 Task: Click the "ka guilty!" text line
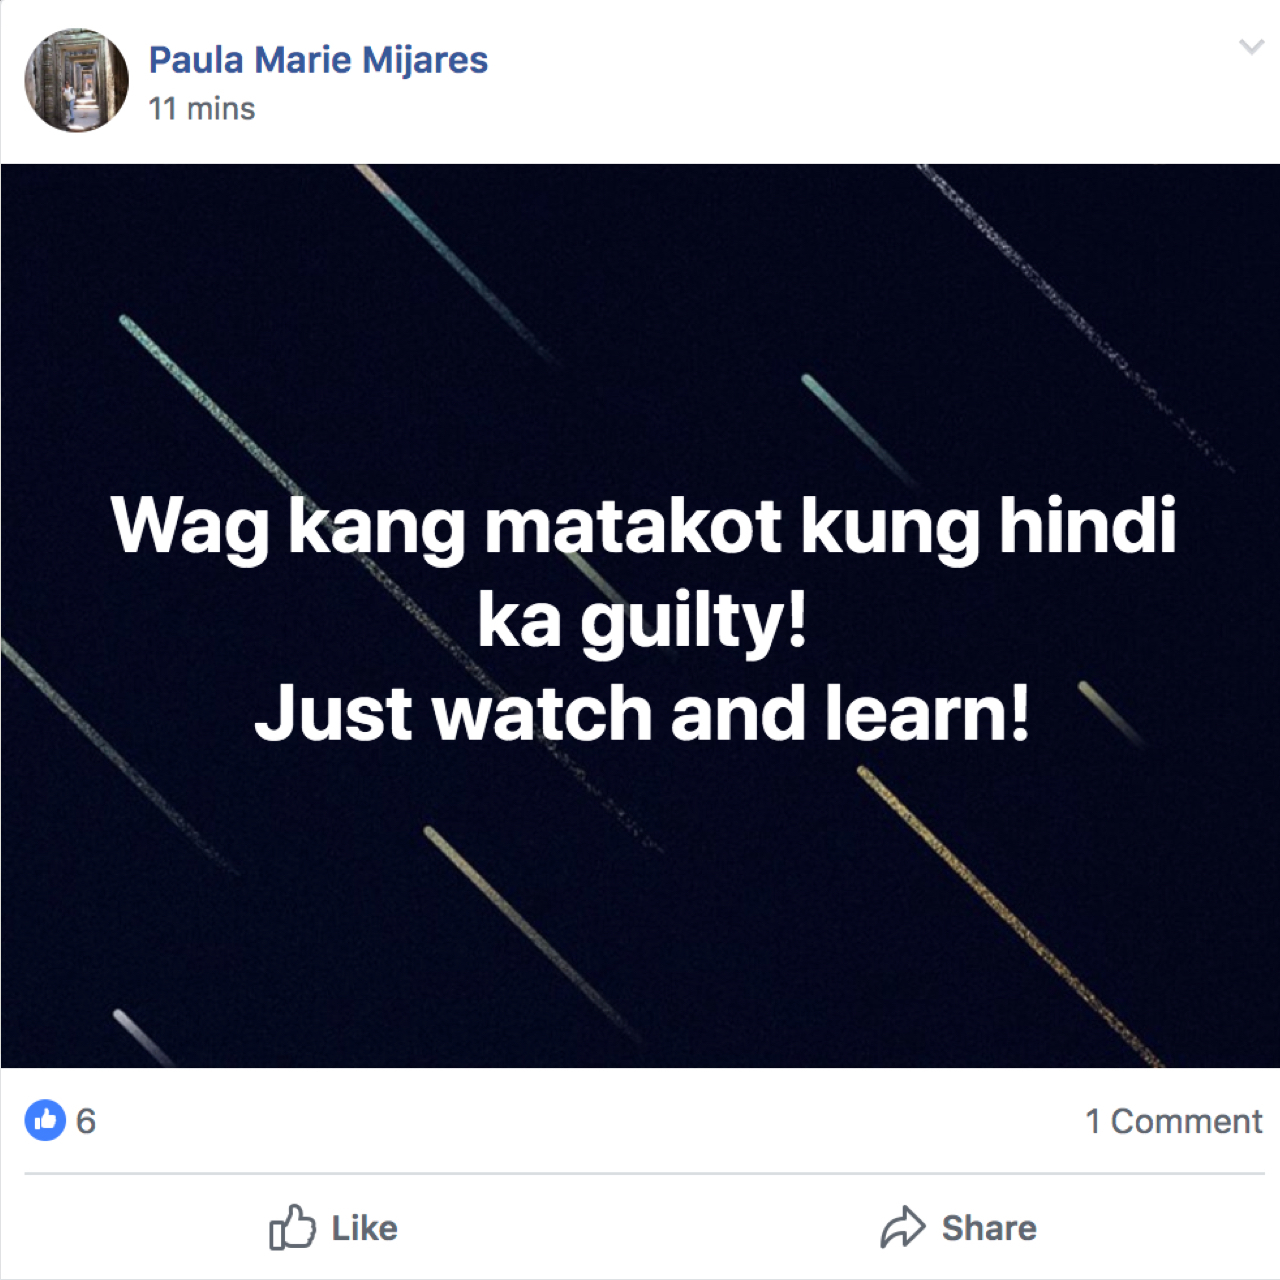coord(641,621)
